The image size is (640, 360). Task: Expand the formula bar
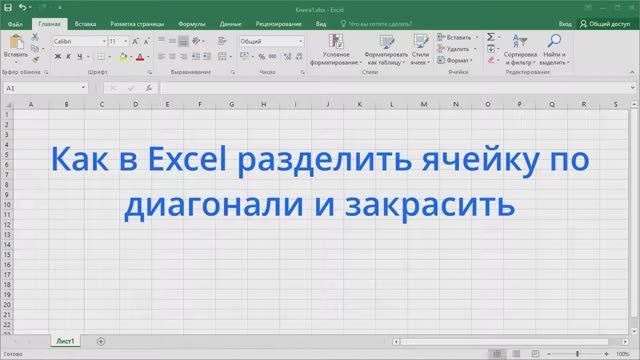(632, 88)
